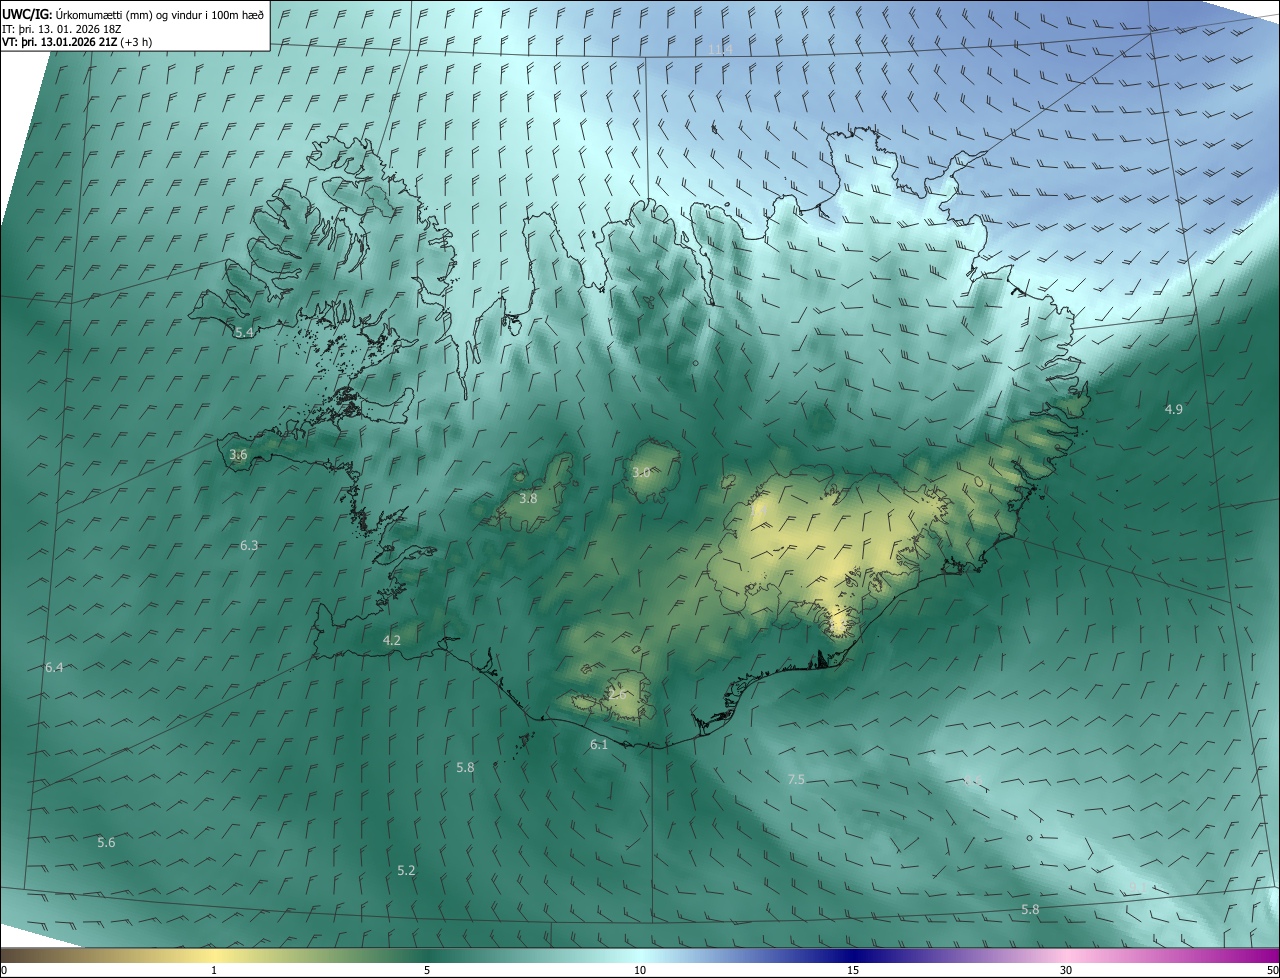Image resolution: width=1280 pixels, height=978 pixels.
Task: Click the 3.0 value label on Hofsjökull
Action: coord(641,472)
